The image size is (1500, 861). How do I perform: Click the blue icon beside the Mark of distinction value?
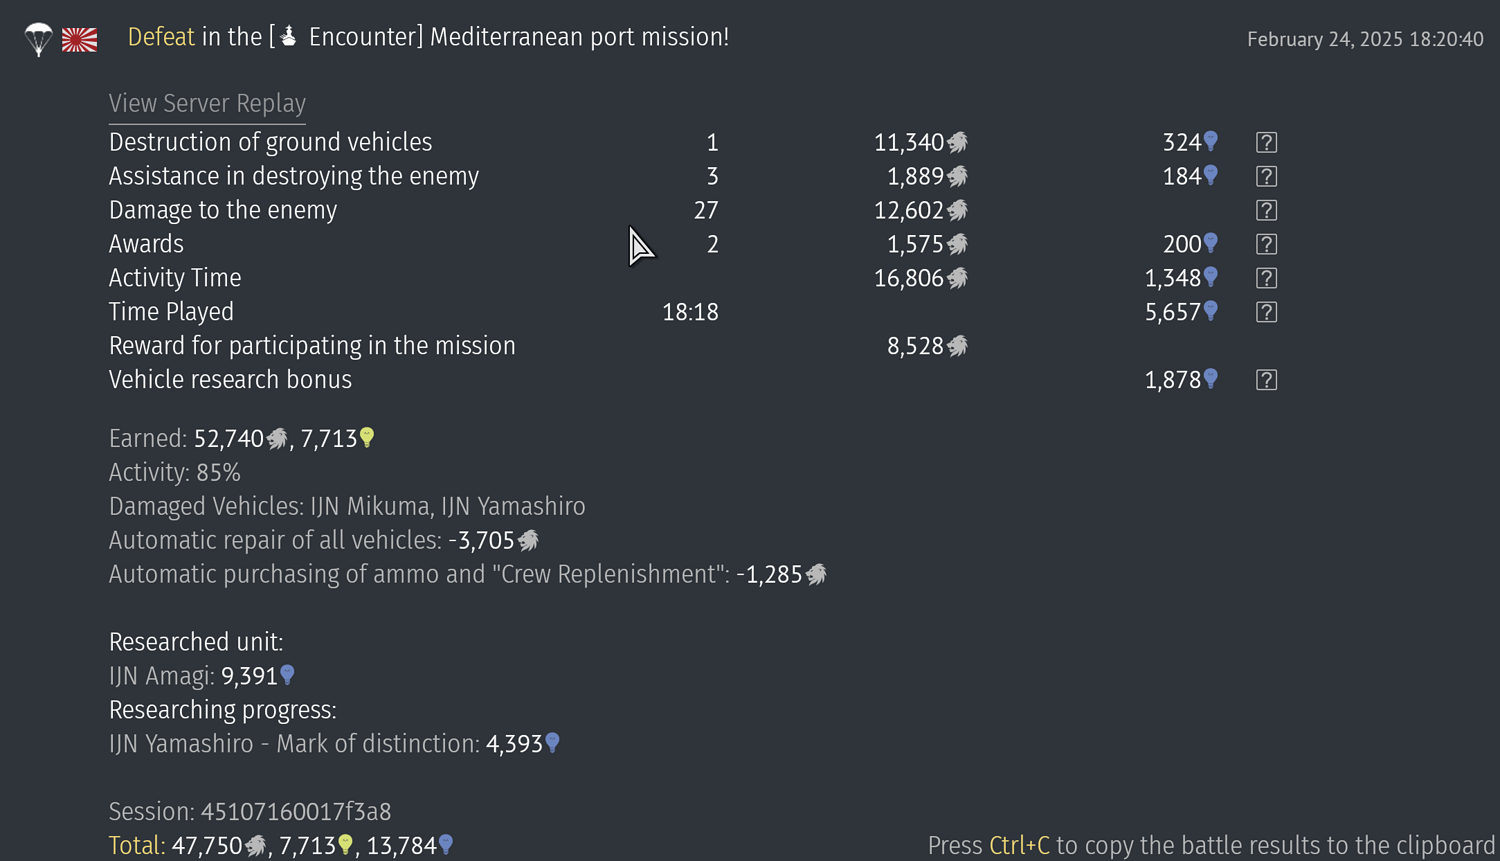point(553,744)
